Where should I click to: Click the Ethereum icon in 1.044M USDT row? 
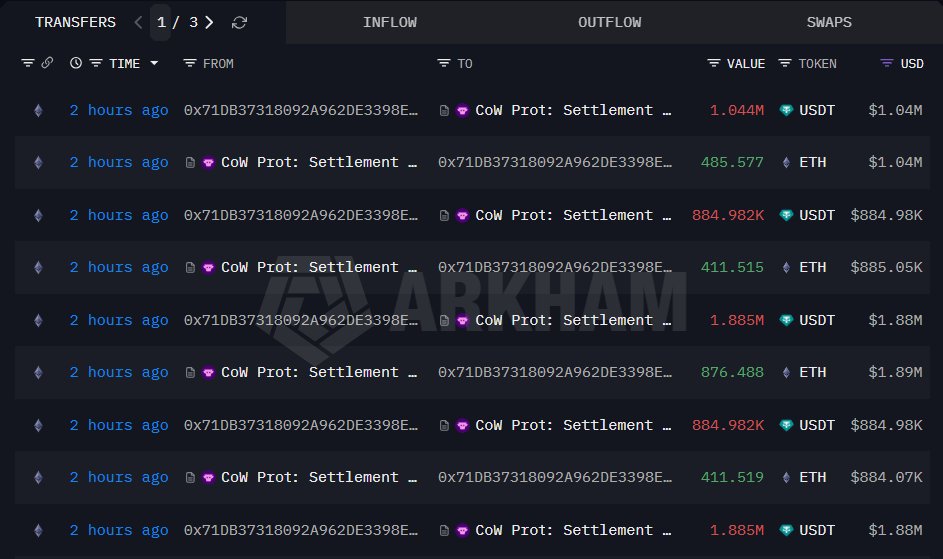point(38,110)
